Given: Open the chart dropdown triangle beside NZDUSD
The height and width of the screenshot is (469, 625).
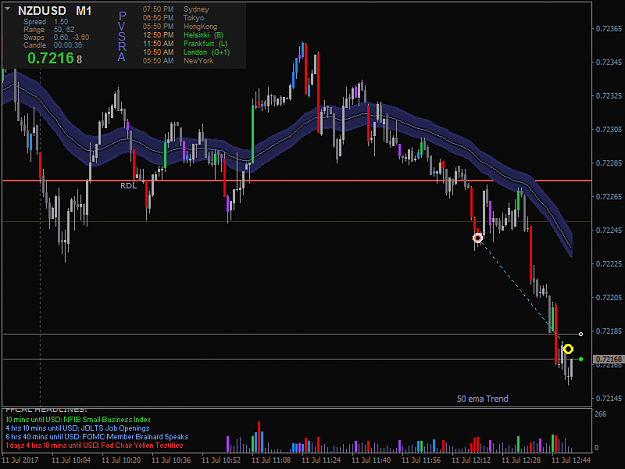Looking at the screenshot, I should click(7, 9).
